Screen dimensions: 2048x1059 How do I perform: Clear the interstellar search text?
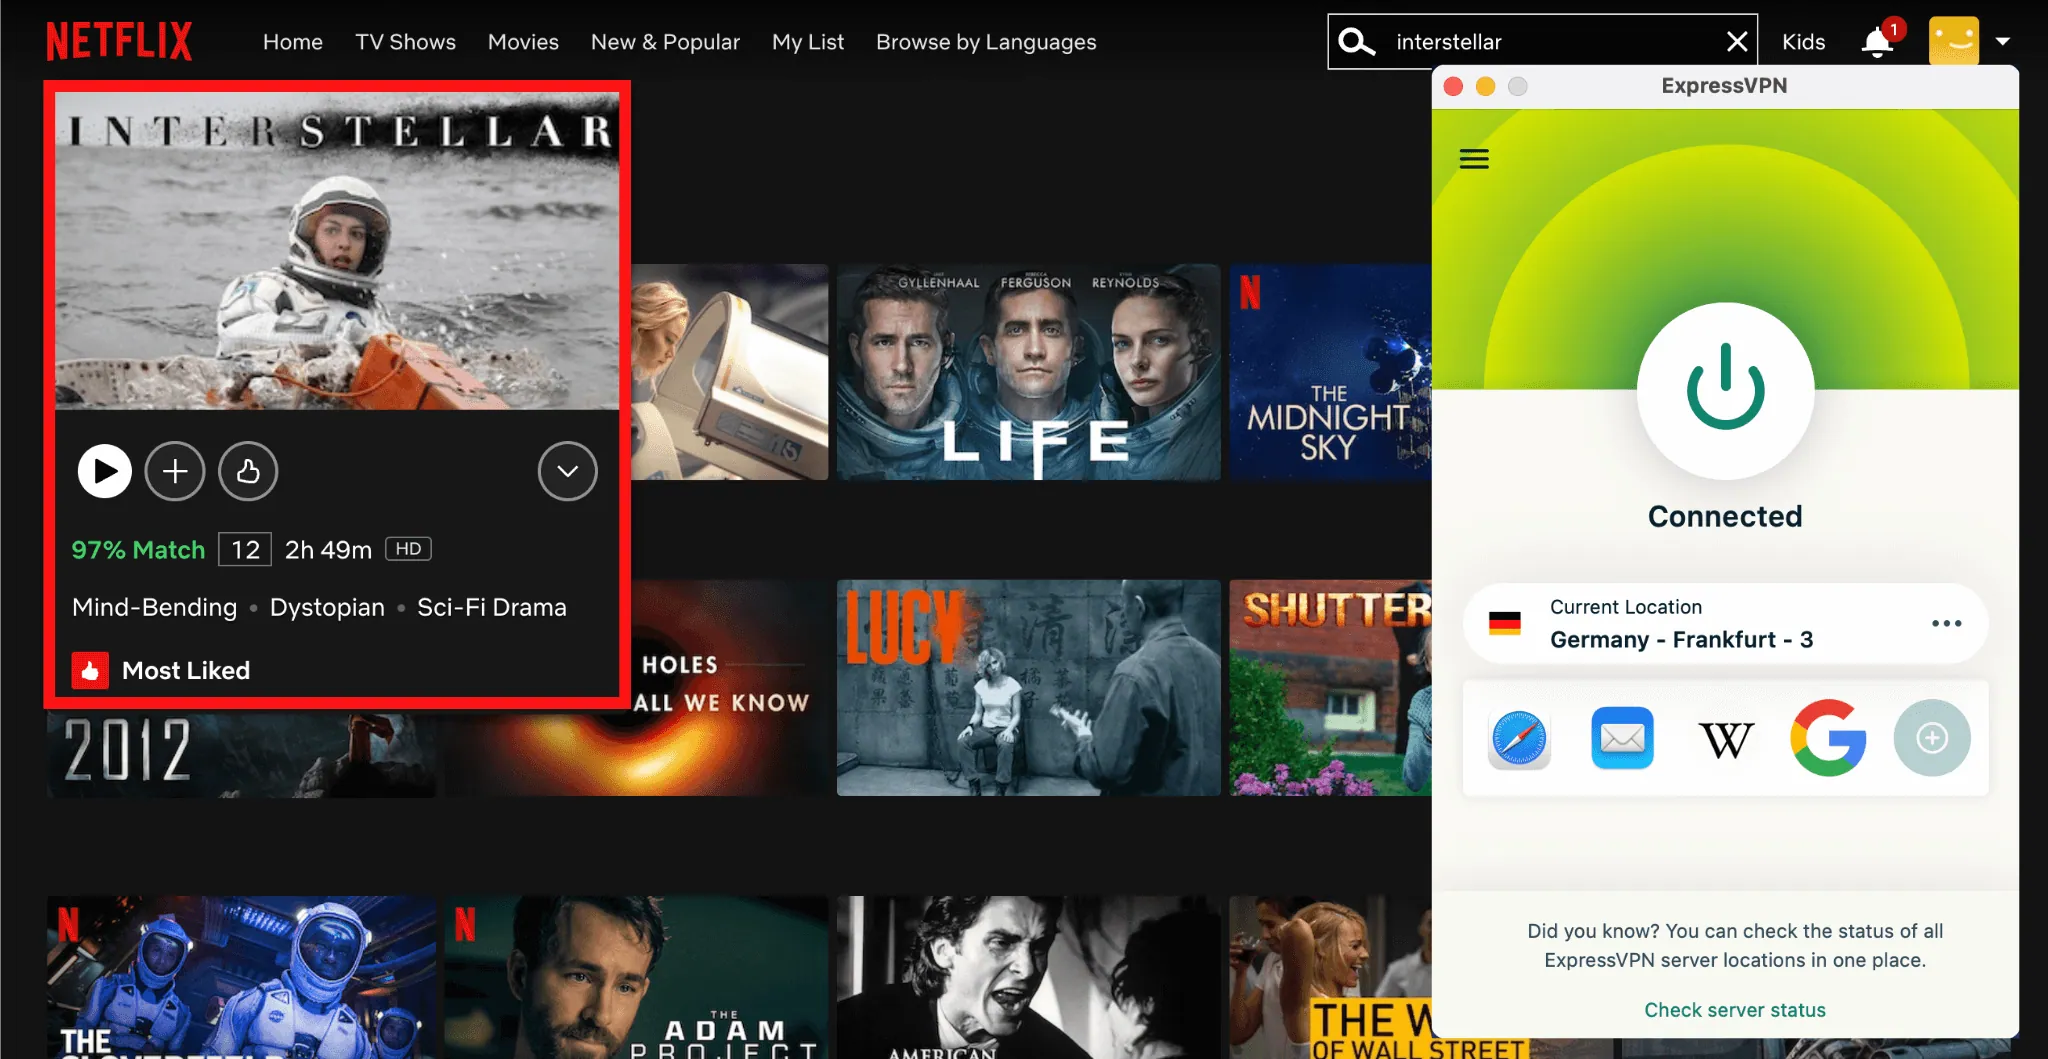1737,42
